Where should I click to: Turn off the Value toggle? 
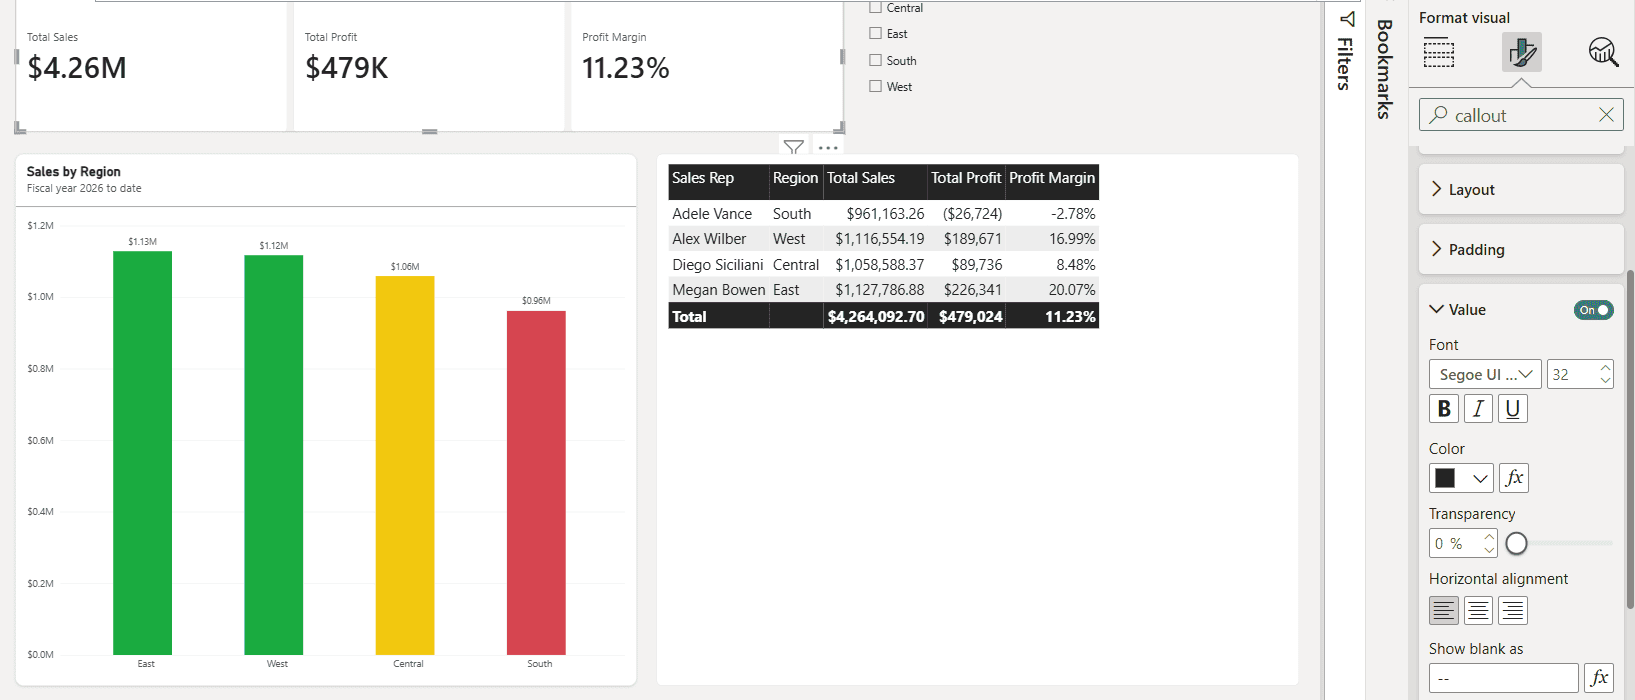[1593, 310]
